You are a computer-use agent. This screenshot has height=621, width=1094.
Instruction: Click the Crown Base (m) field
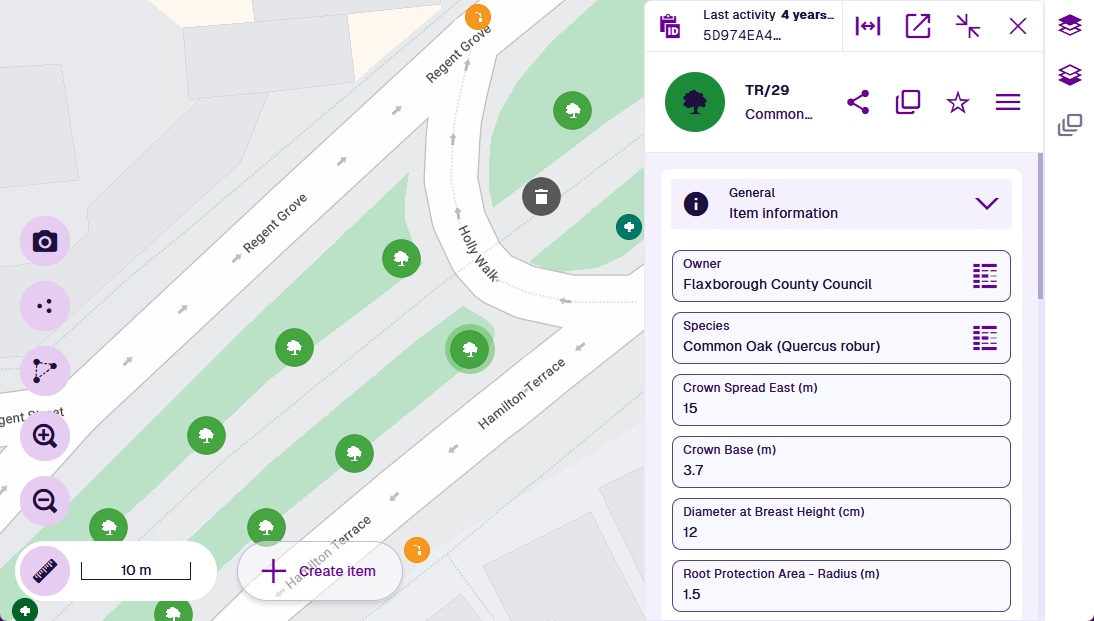(840, 461)
